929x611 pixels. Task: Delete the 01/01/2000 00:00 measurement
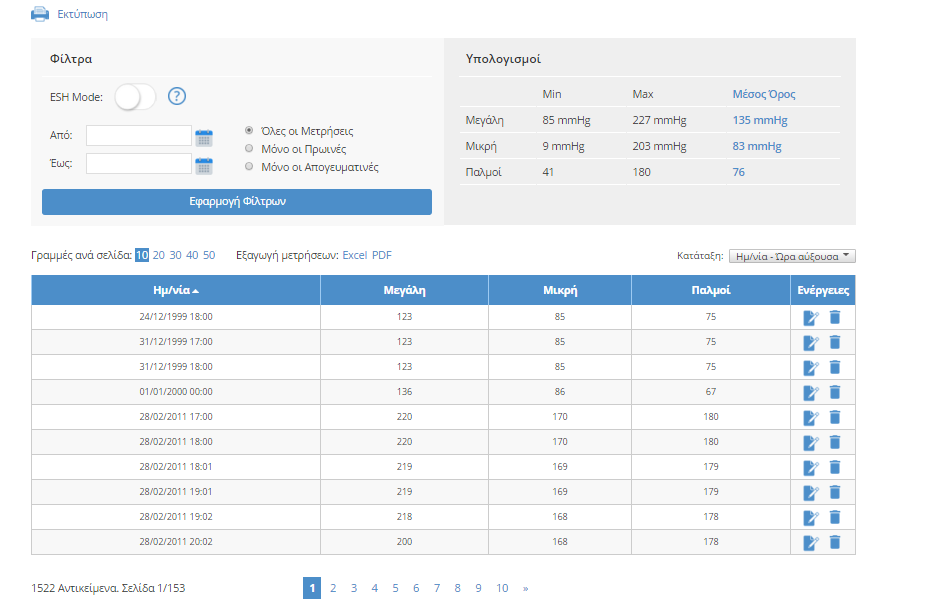click(x=835, y=392)
